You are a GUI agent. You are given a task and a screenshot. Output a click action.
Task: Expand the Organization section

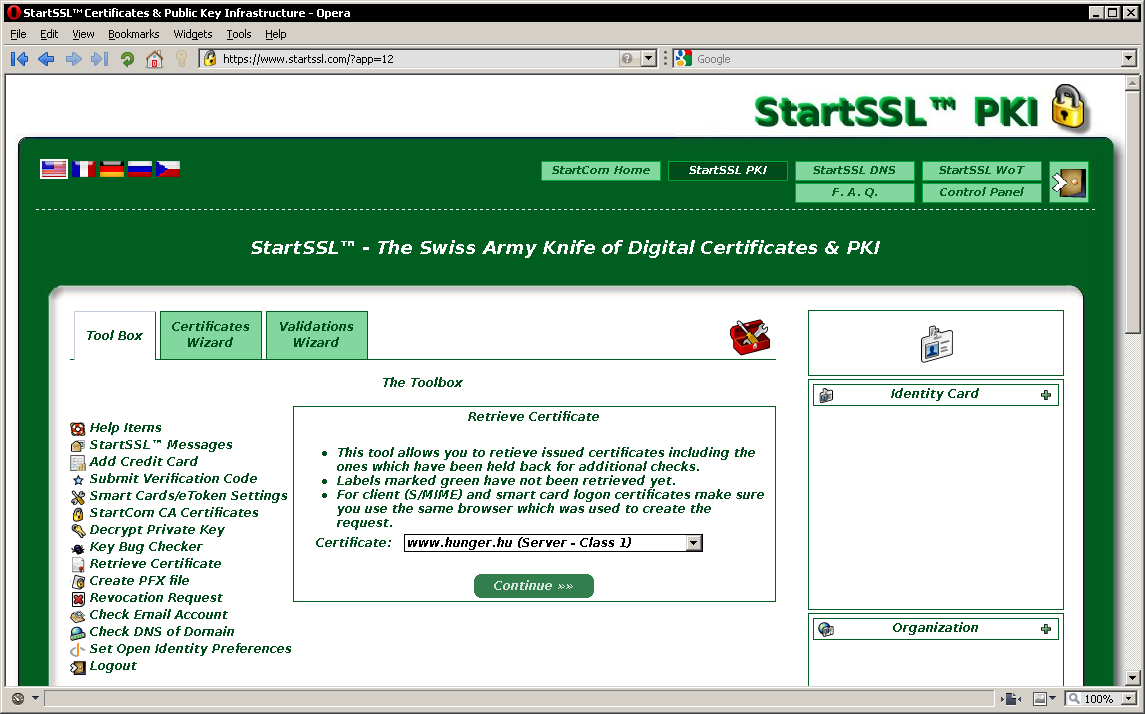click(x=1046, y=629)
